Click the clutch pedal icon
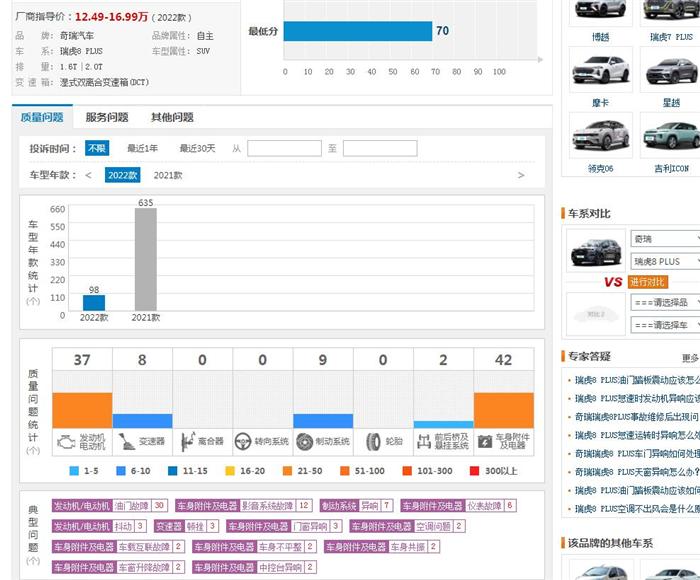Image resolution: width=700 pixels, height=580 pixels. click(x=188, y=442)
